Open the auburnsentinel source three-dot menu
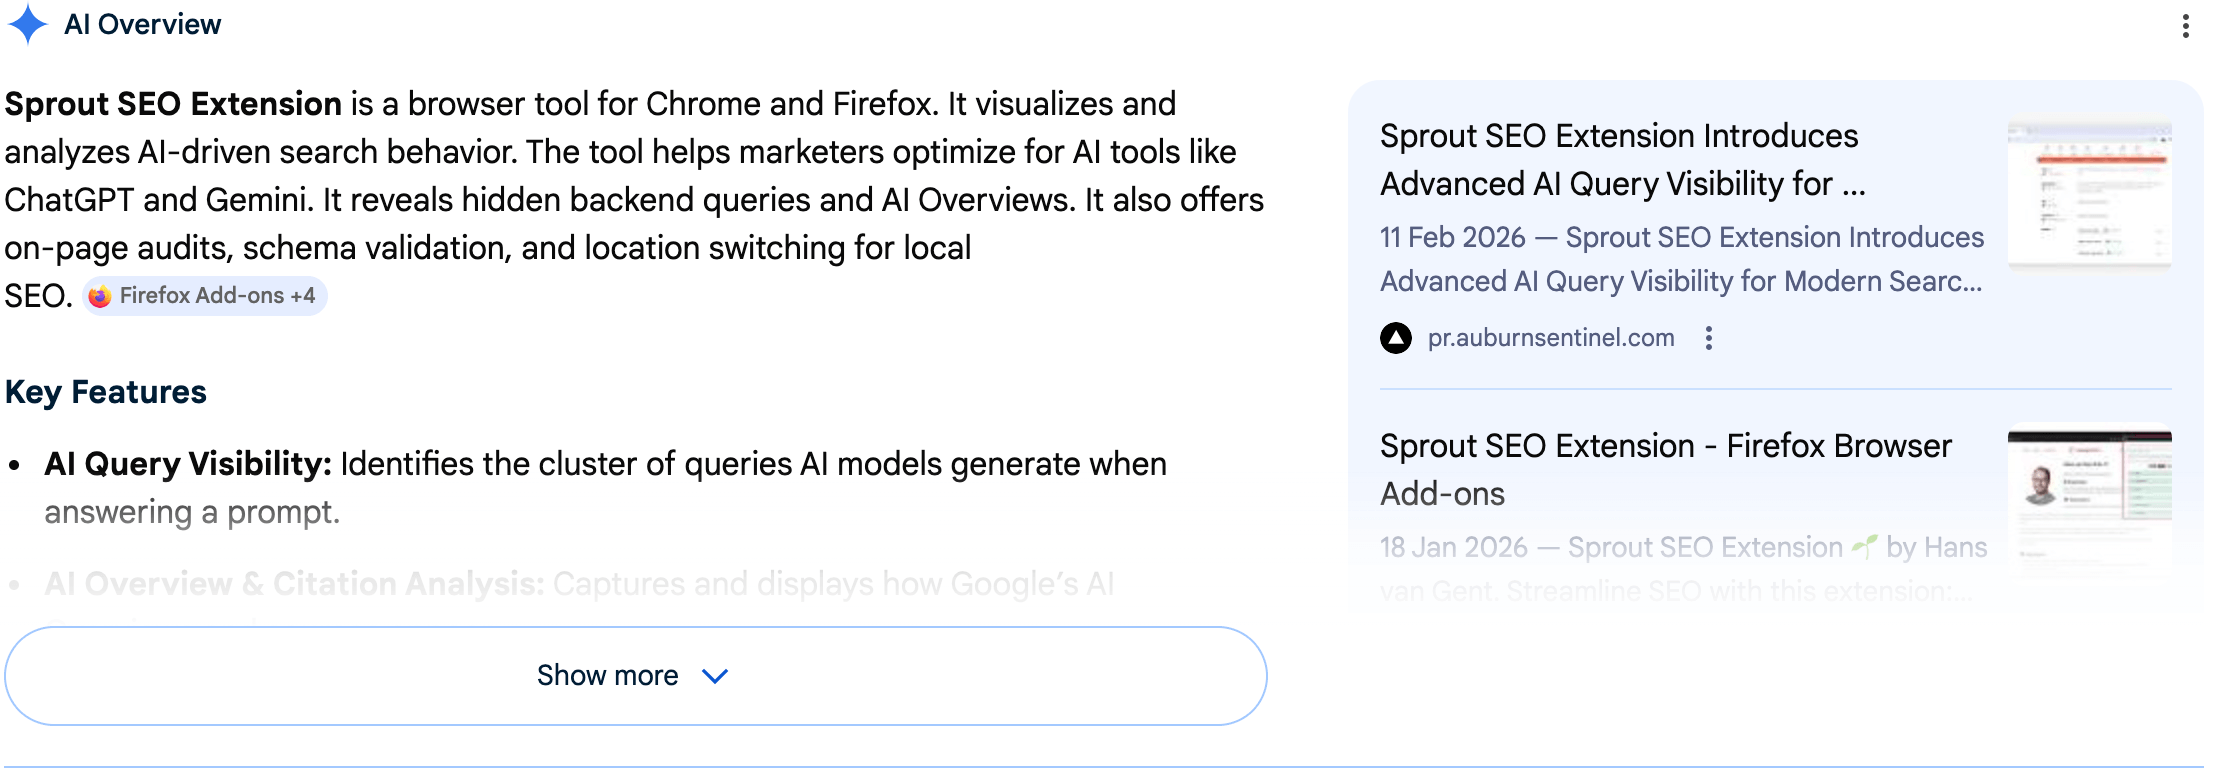The height and width of the screenshot is (774, 2220). (1709, 338)
